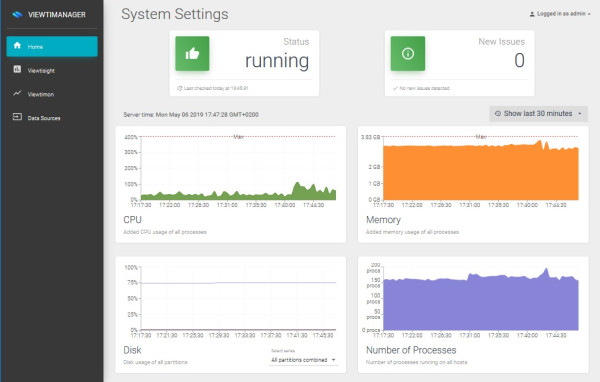Click the Disk usage line chart

[x=238, y=298]
